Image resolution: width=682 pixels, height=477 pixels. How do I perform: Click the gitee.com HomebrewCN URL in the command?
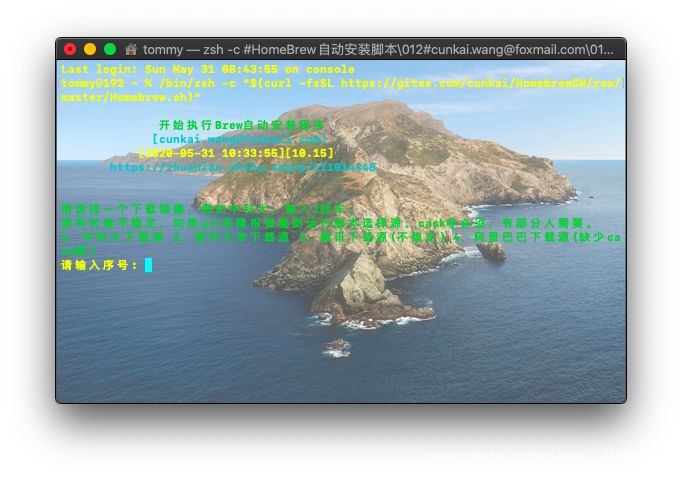click(480, 83)
